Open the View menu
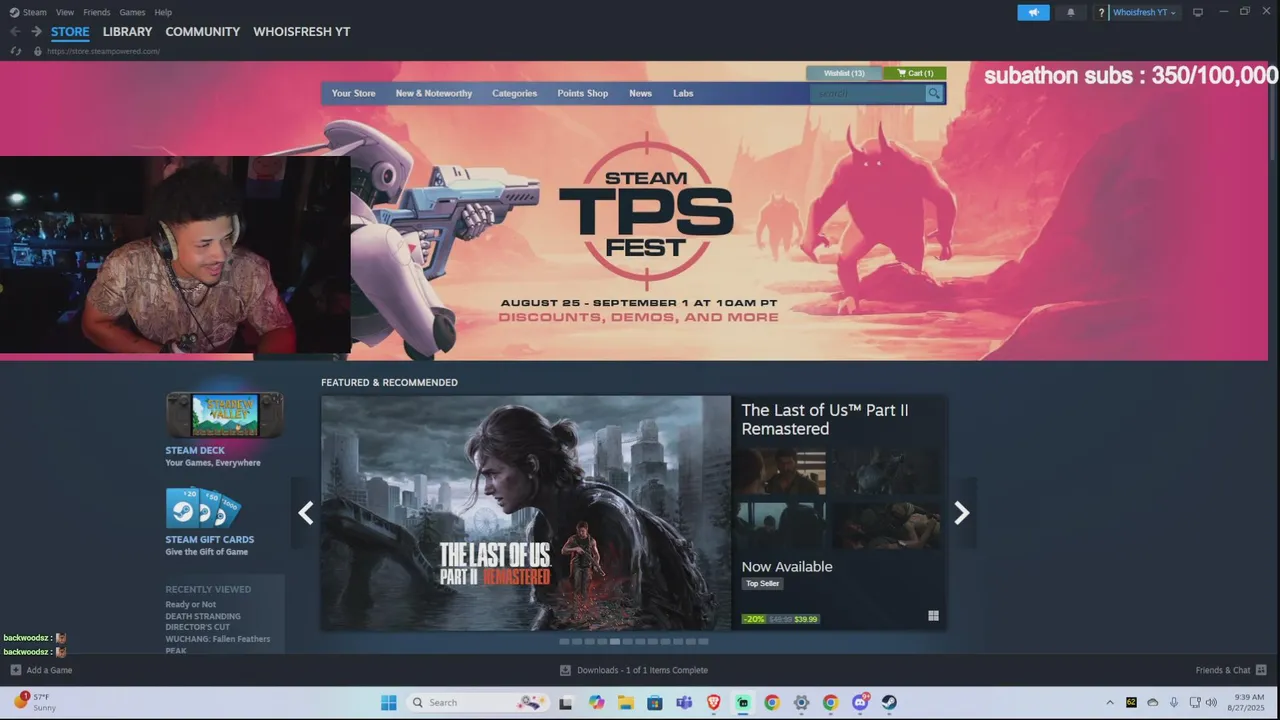 65,12
